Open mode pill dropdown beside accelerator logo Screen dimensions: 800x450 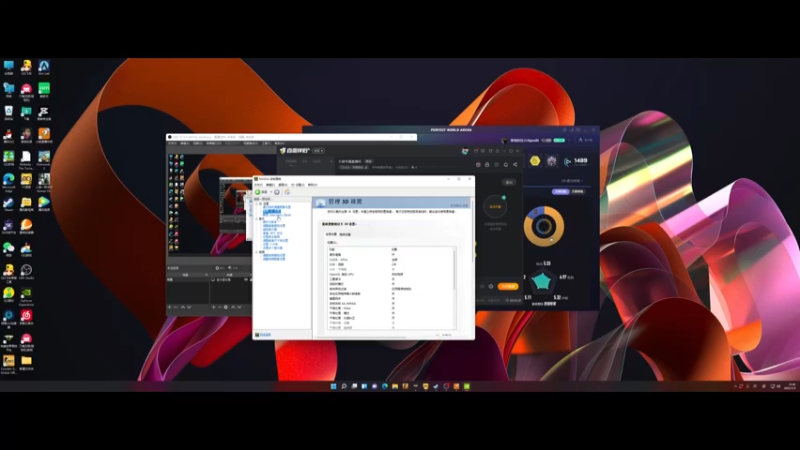pyautogui.click(x=318, y=151)
